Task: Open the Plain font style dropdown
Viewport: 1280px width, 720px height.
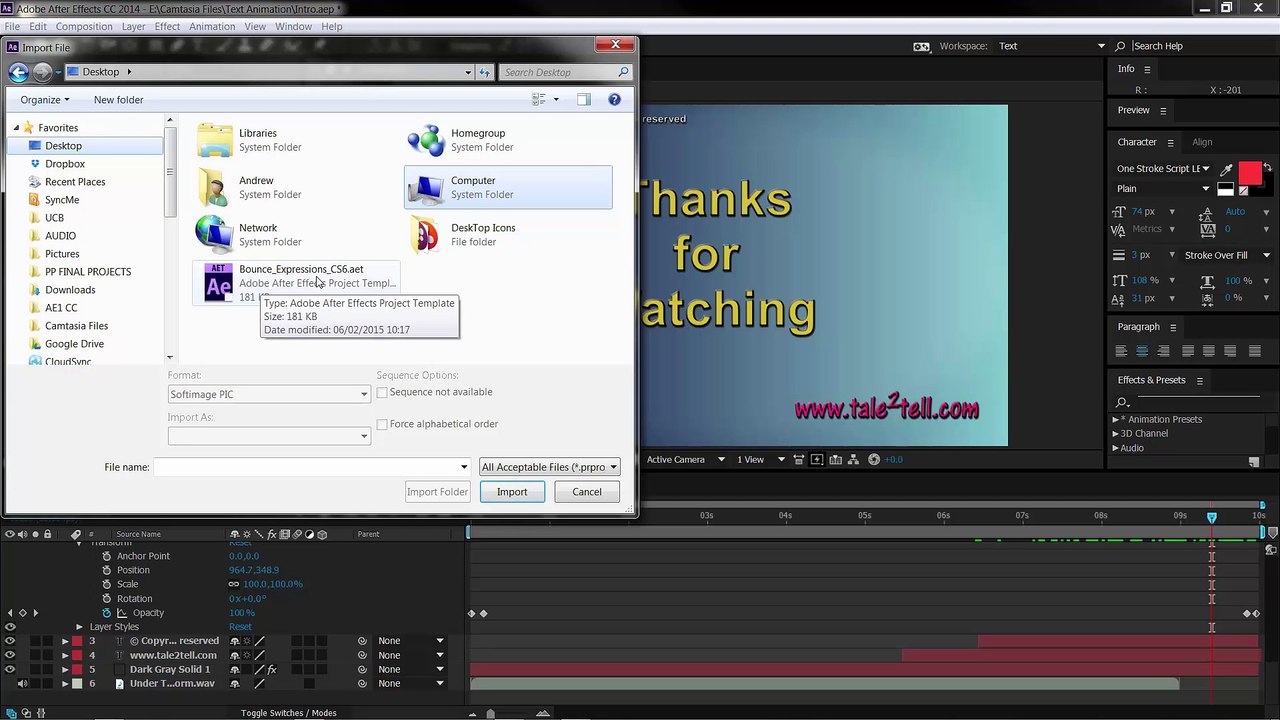Action: (x=1163, y=189)
